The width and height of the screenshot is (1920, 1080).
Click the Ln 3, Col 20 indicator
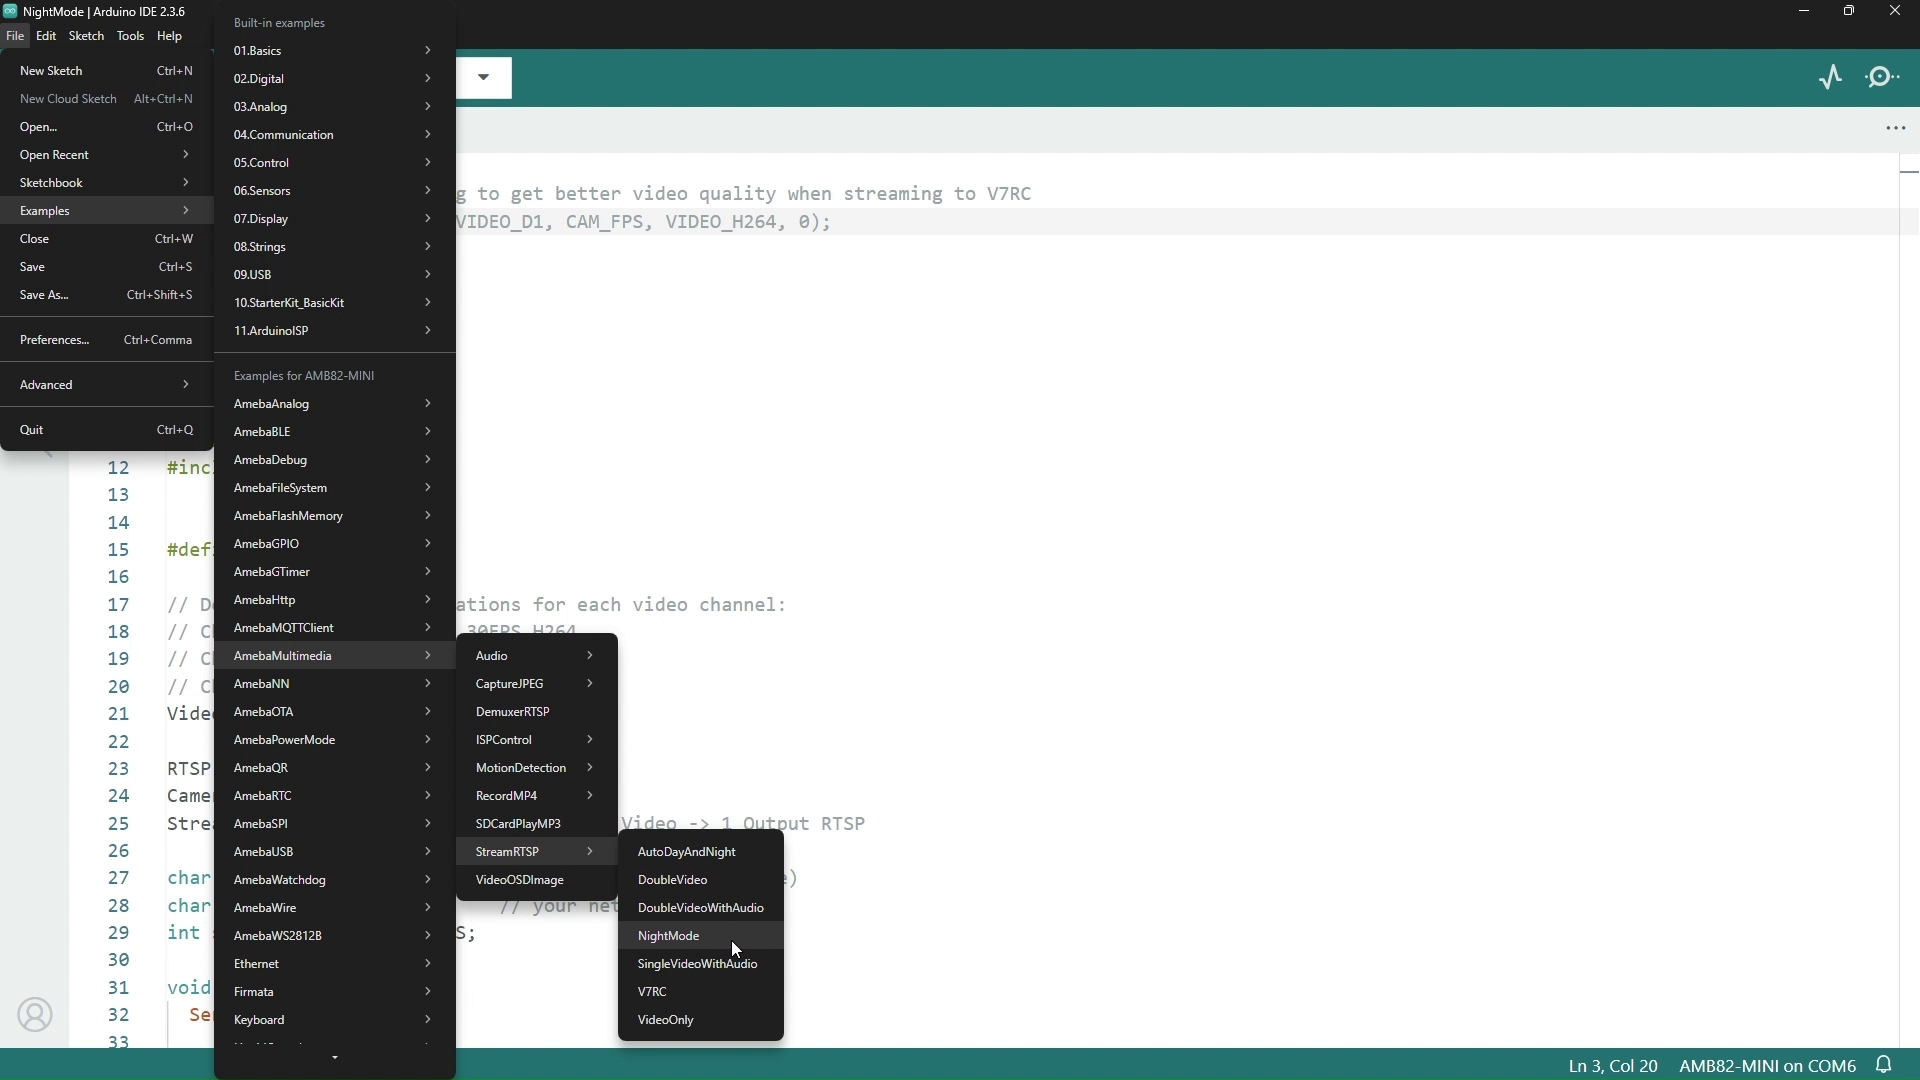(x=1613, y=1067)
